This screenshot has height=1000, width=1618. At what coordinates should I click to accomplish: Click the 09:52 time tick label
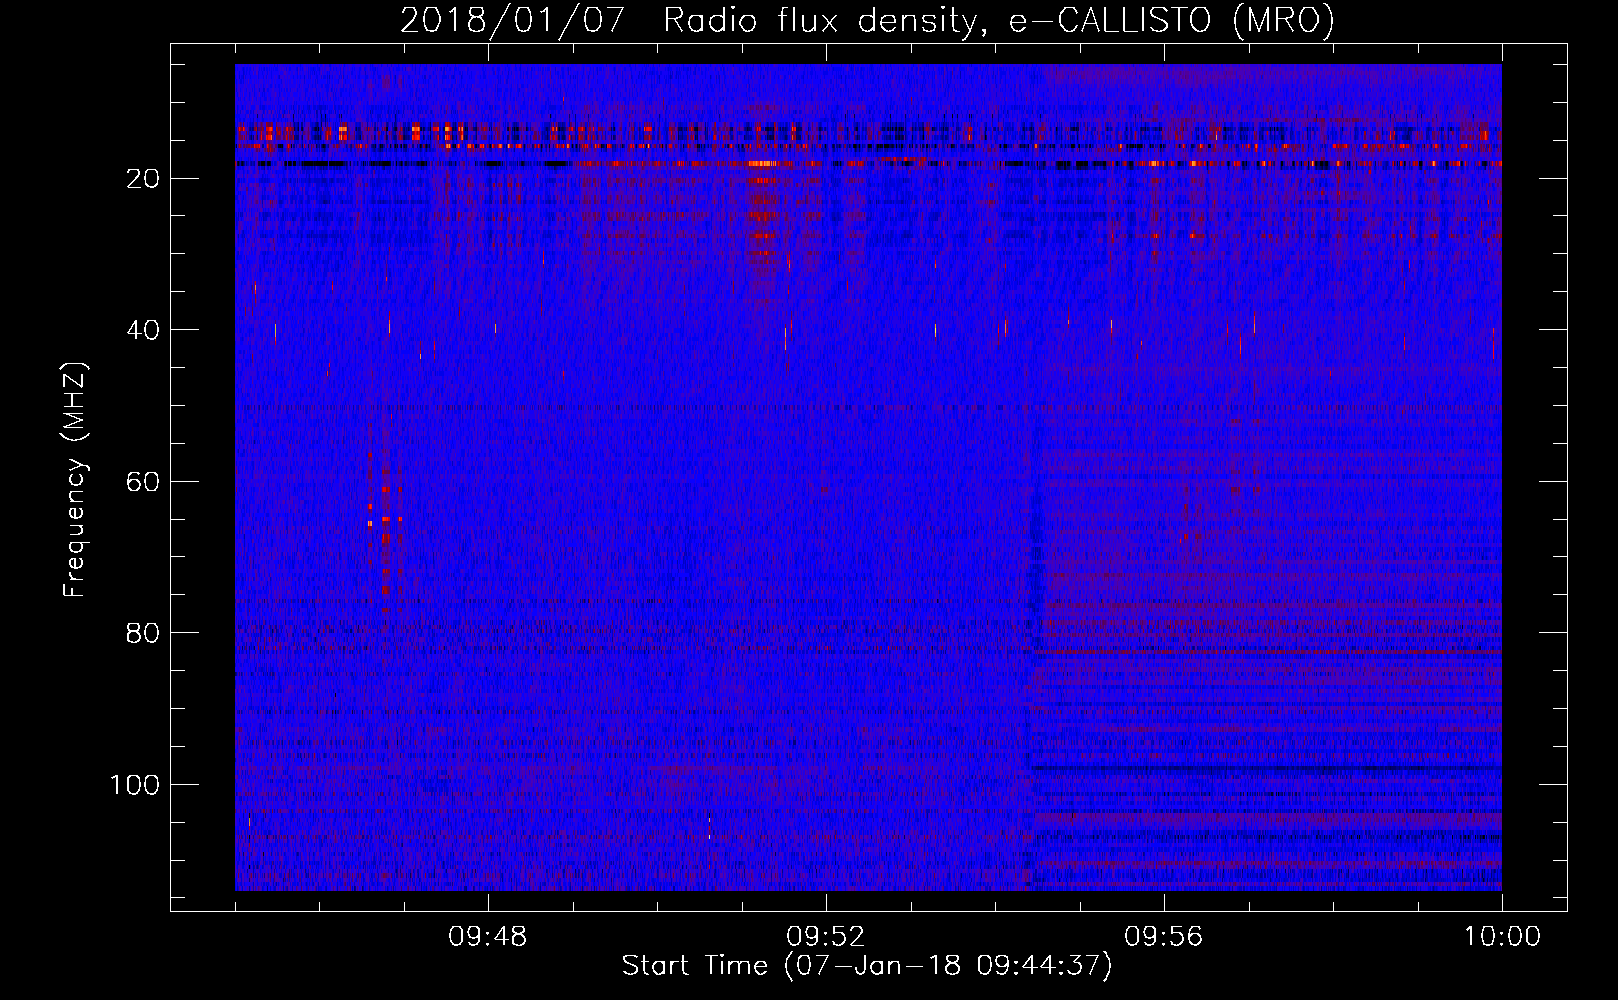click(x=826, y=937)
